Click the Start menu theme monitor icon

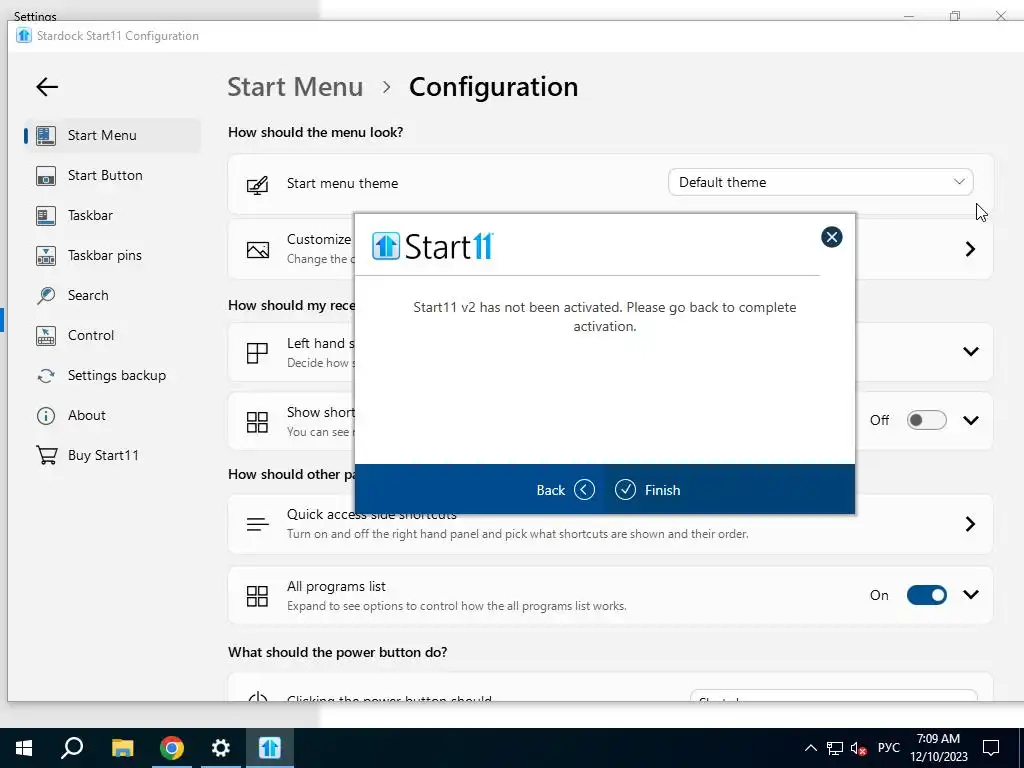257,185
